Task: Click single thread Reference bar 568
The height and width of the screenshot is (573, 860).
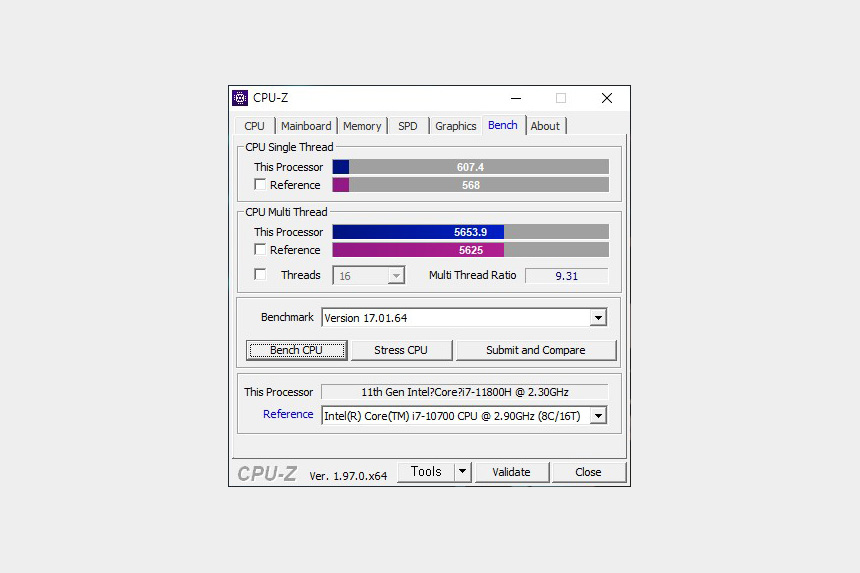Action: point(471,185)
